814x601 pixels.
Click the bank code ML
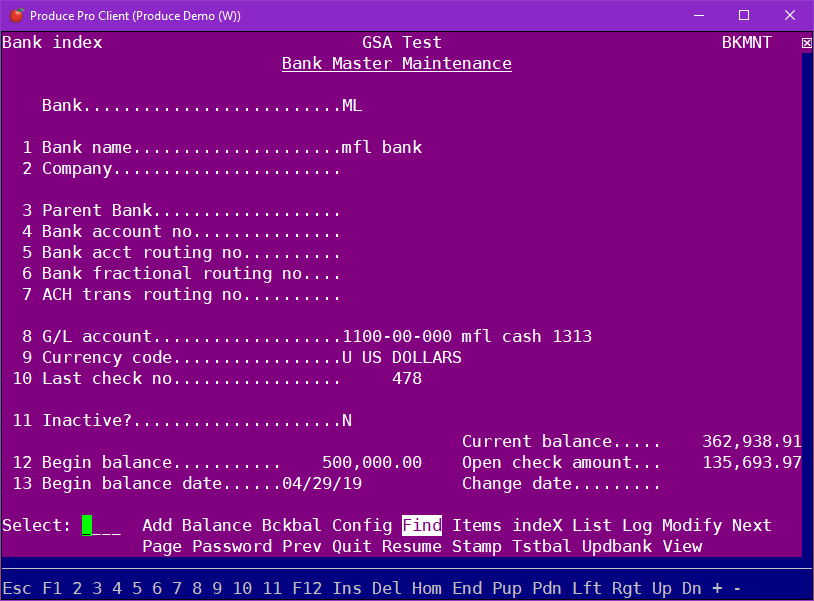point(352,106)
